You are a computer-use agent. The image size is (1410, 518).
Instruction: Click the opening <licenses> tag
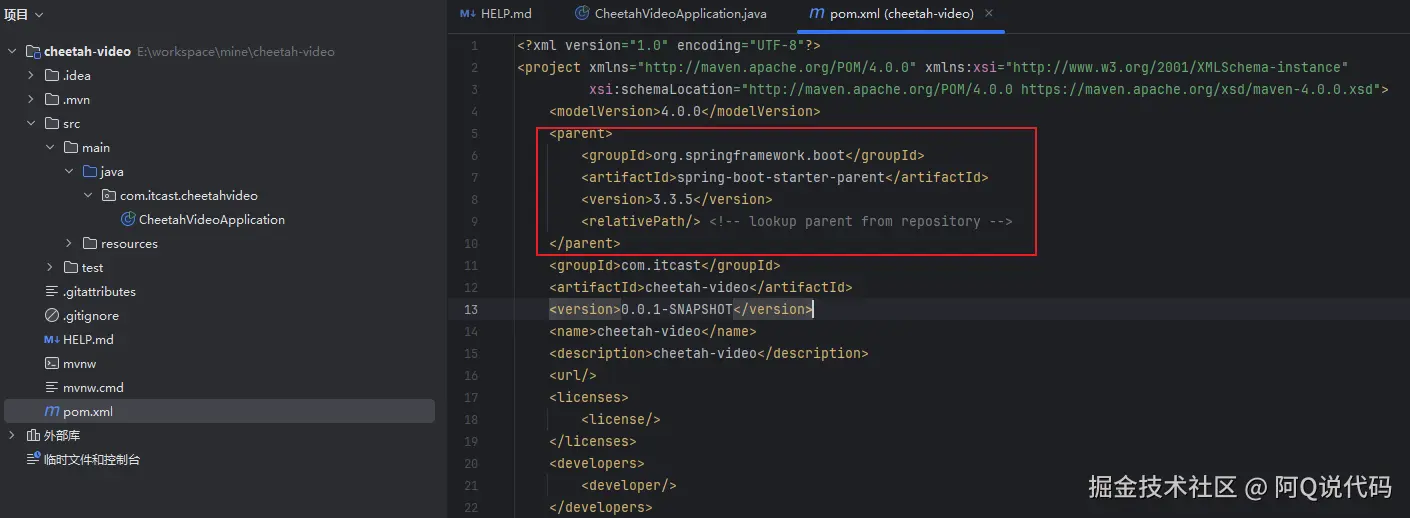[589, 398]
